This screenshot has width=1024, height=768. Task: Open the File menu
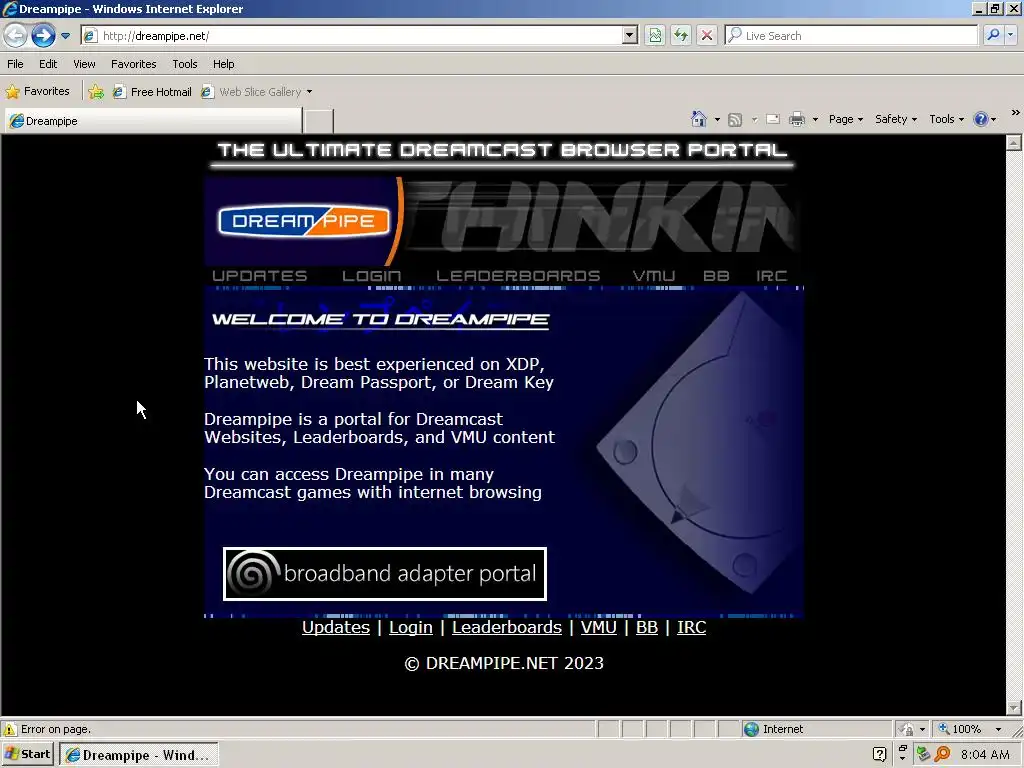pos(15,64)
